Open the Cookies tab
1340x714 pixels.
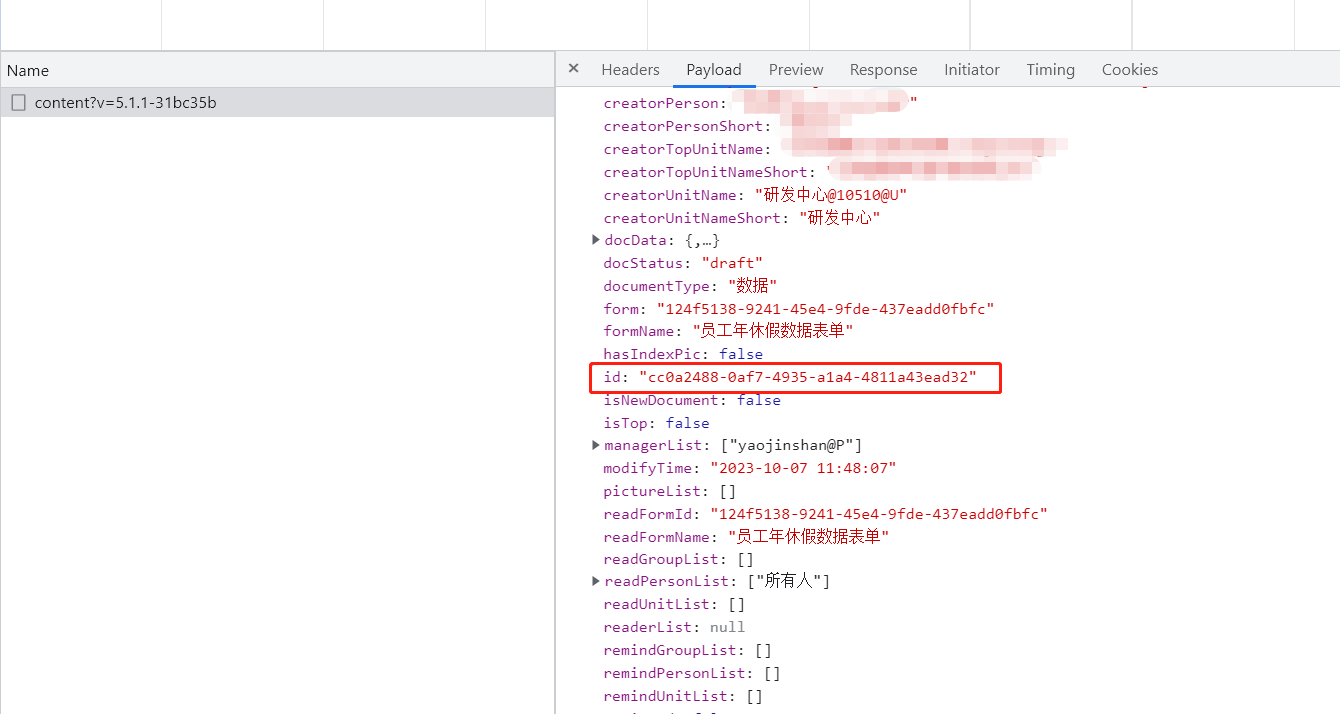click(1130, 70)
